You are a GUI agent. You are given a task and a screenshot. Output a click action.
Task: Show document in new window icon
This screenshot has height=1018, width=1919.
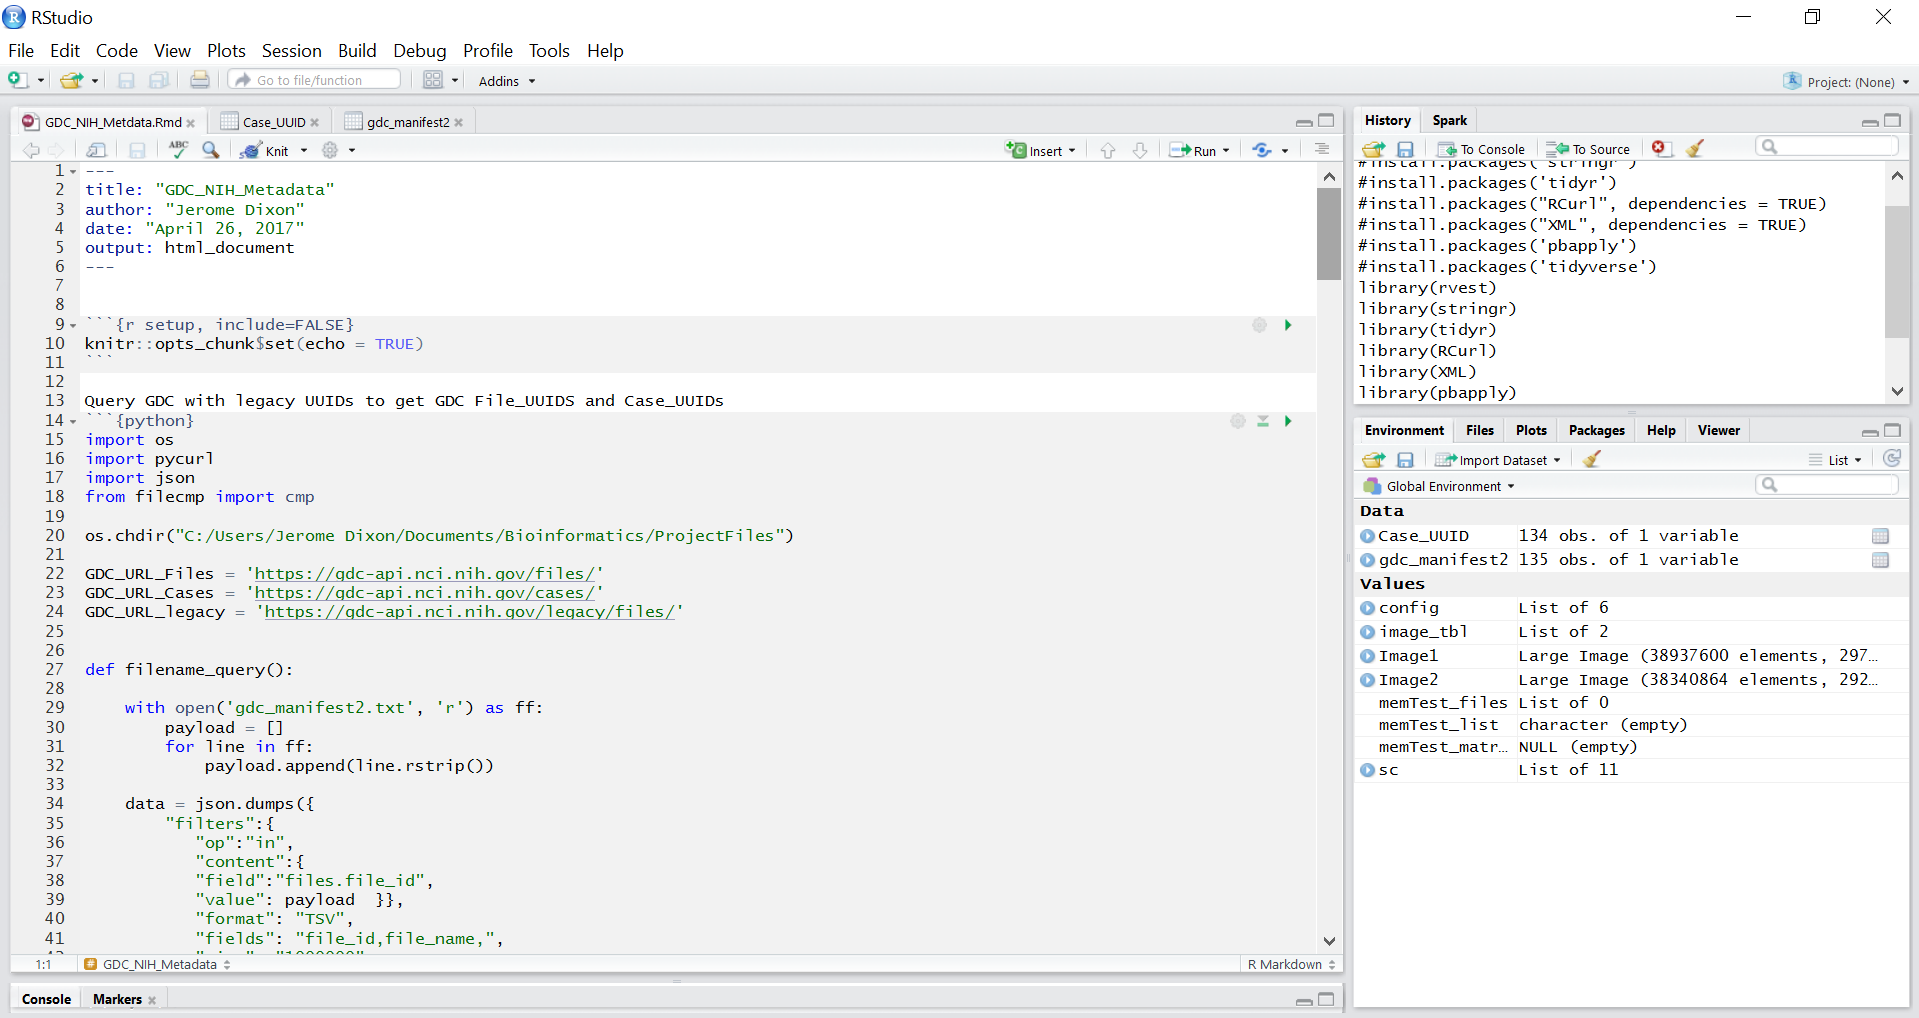[97, 150]
